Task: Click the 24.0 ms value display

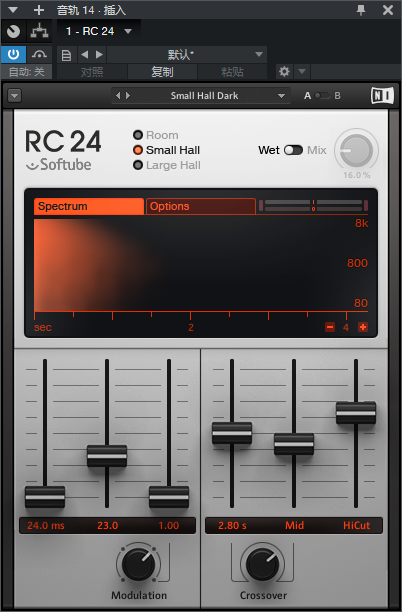Action: (x=46, y=525)
